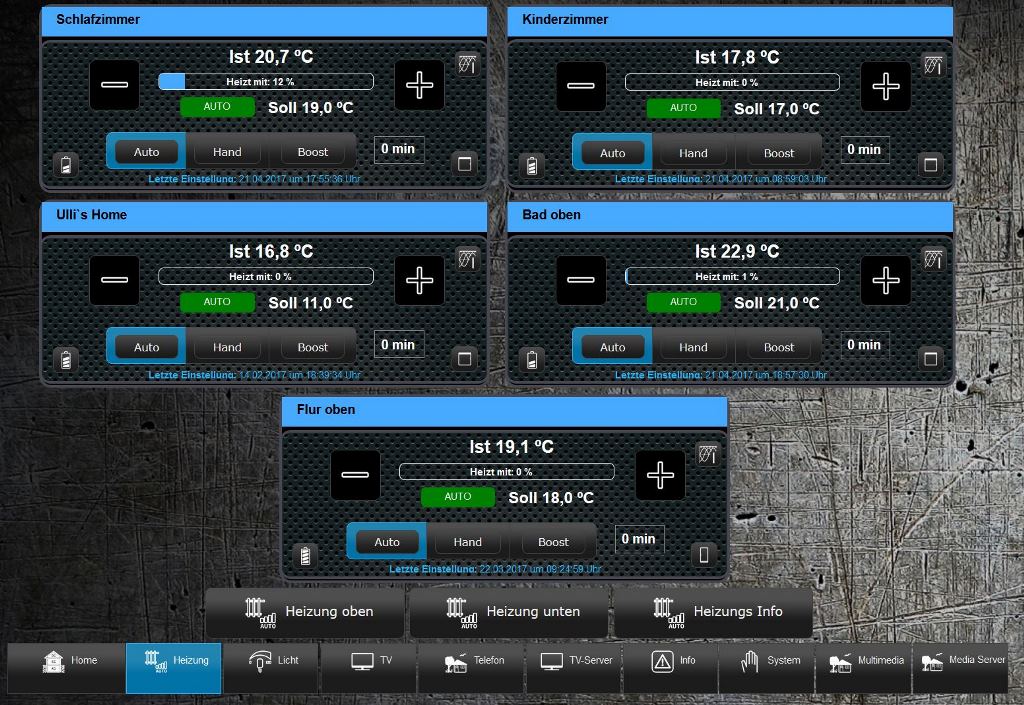The height and width of the screenshot is (705, 1024).
Task: Click the Kinderzimmer heating schedule icon
Action: [x=933, y=65]
